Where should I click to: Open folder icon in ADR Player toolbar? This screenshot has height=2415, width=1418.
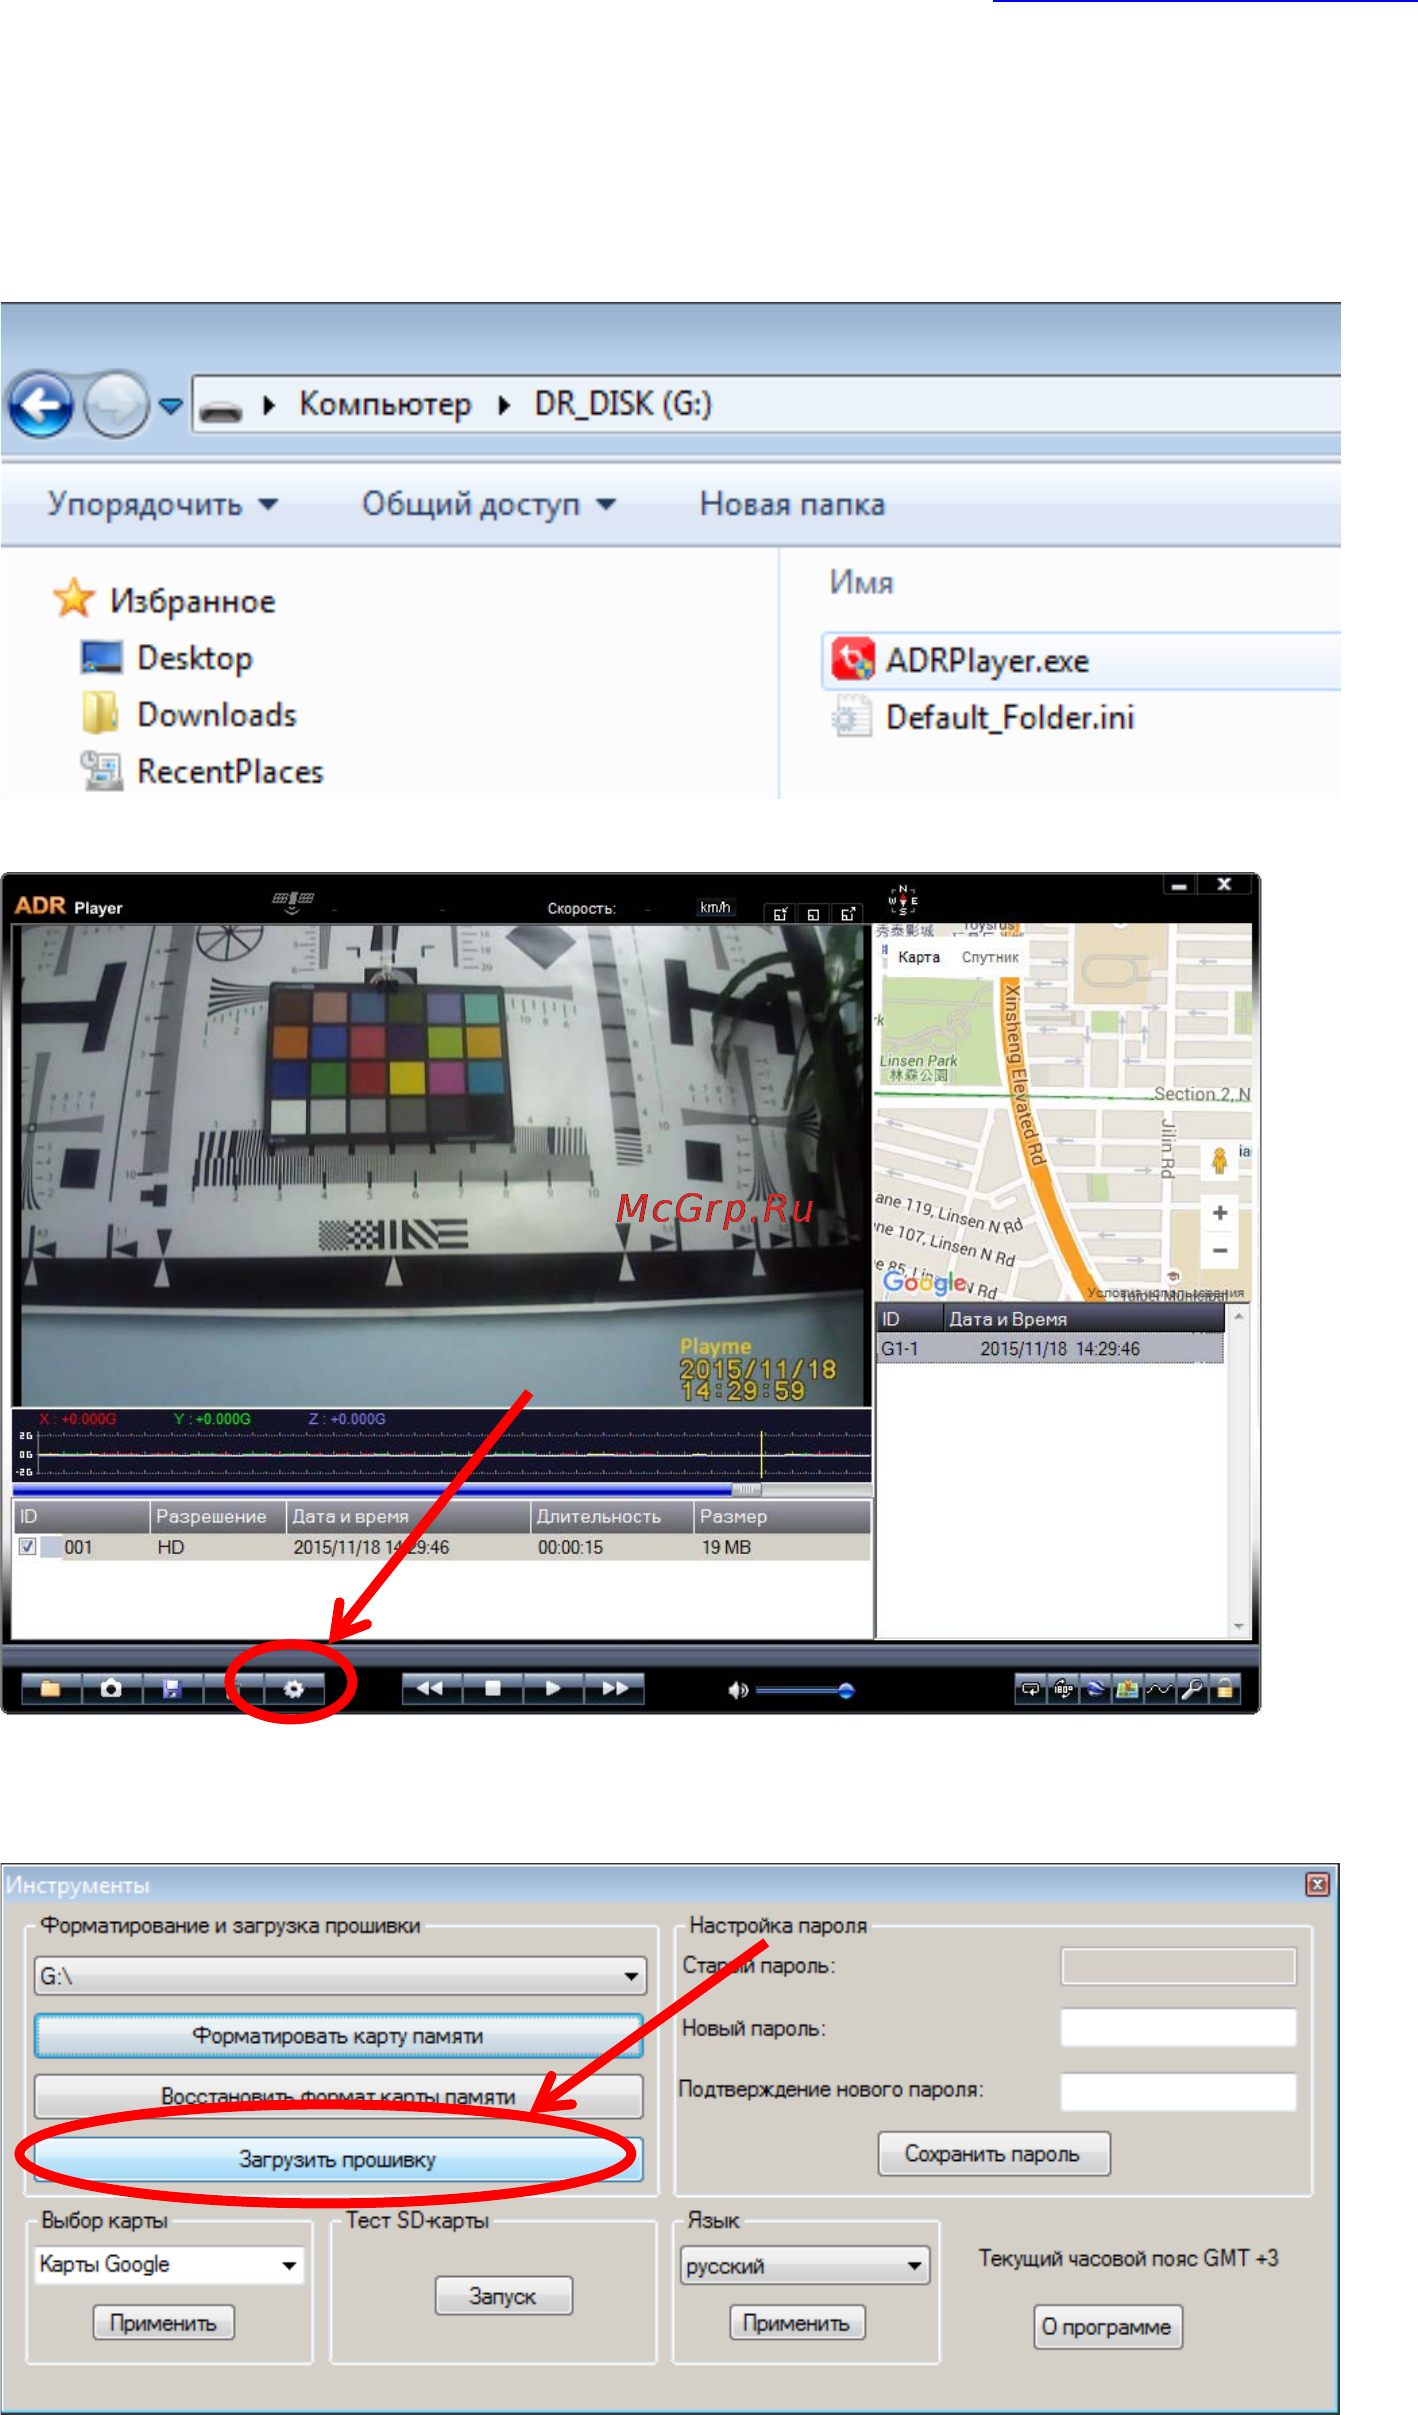pyautogui.click(x=50, y=1689)
